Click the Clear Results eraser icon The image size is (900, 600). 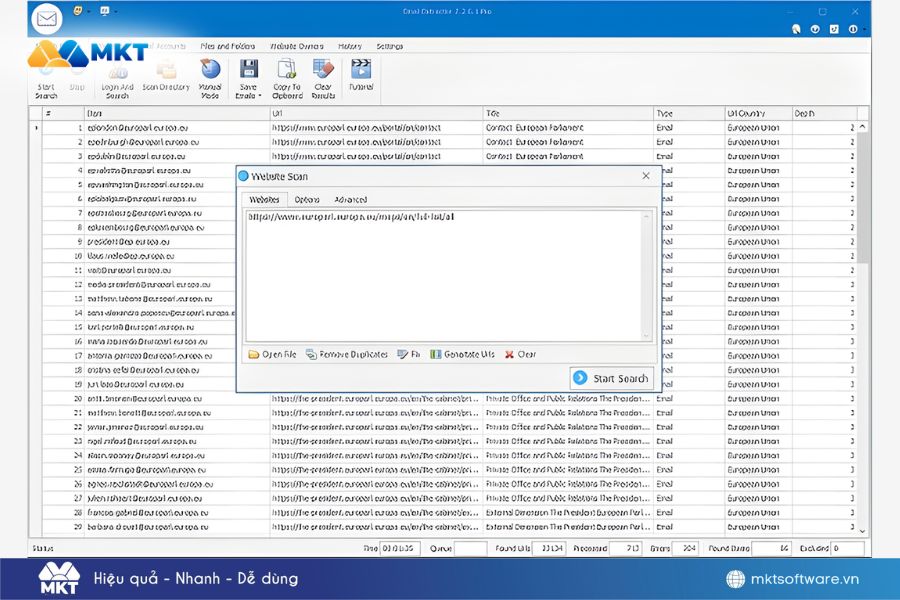tap(322, 70)
